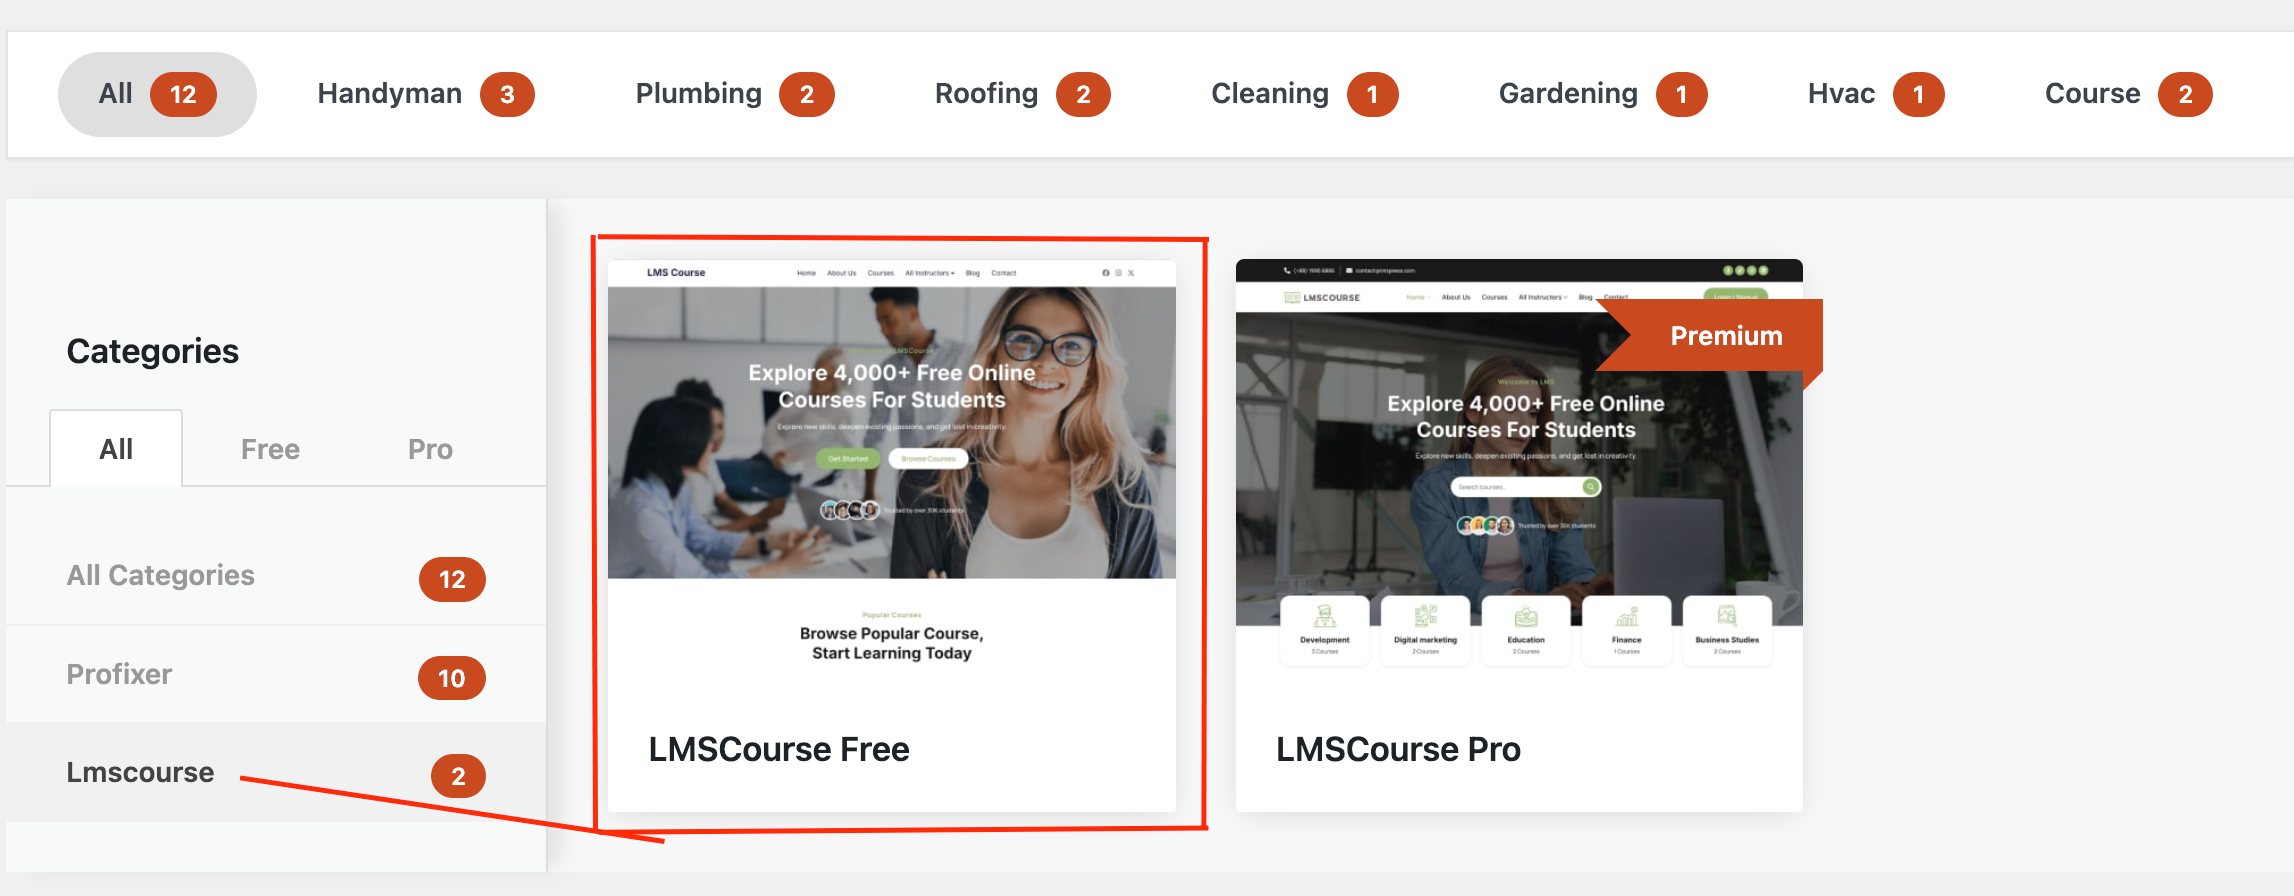Filter templates by Hvac
The image size is (2294, 896).
pos(1875,94)
